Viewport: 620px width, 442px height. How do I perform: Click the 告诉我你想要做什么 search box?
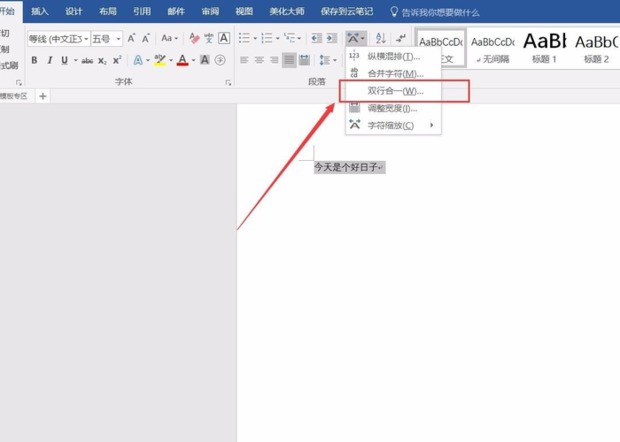[440, 12]
